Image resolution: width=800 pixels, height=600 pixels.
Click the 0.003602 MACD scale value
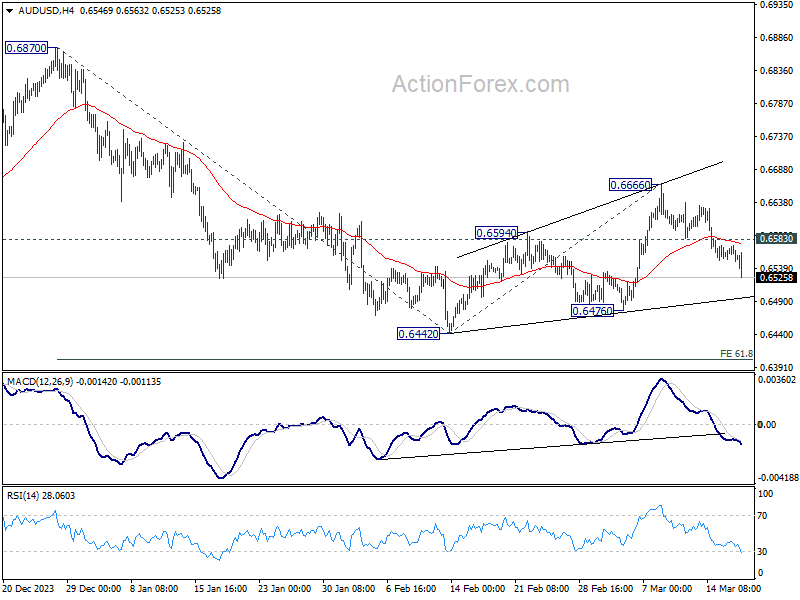[x=777, y=380]
